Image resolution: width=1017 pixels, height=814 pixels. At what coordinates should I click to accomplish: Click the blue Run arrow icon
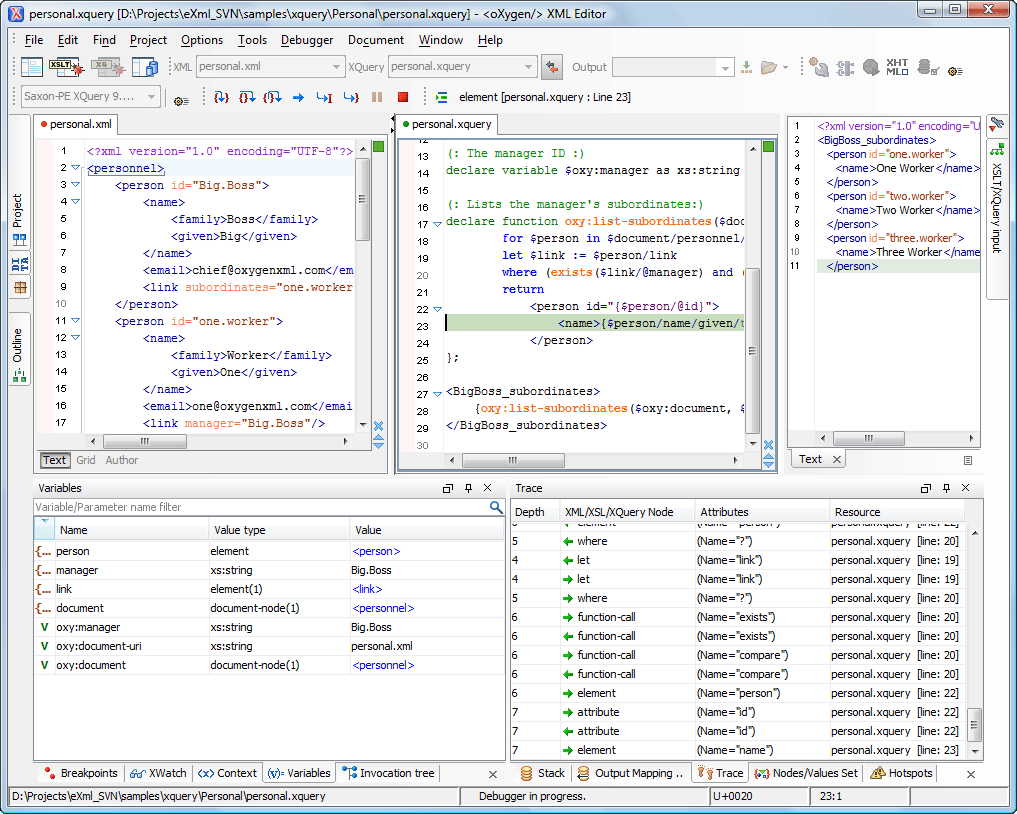(298, 97)
